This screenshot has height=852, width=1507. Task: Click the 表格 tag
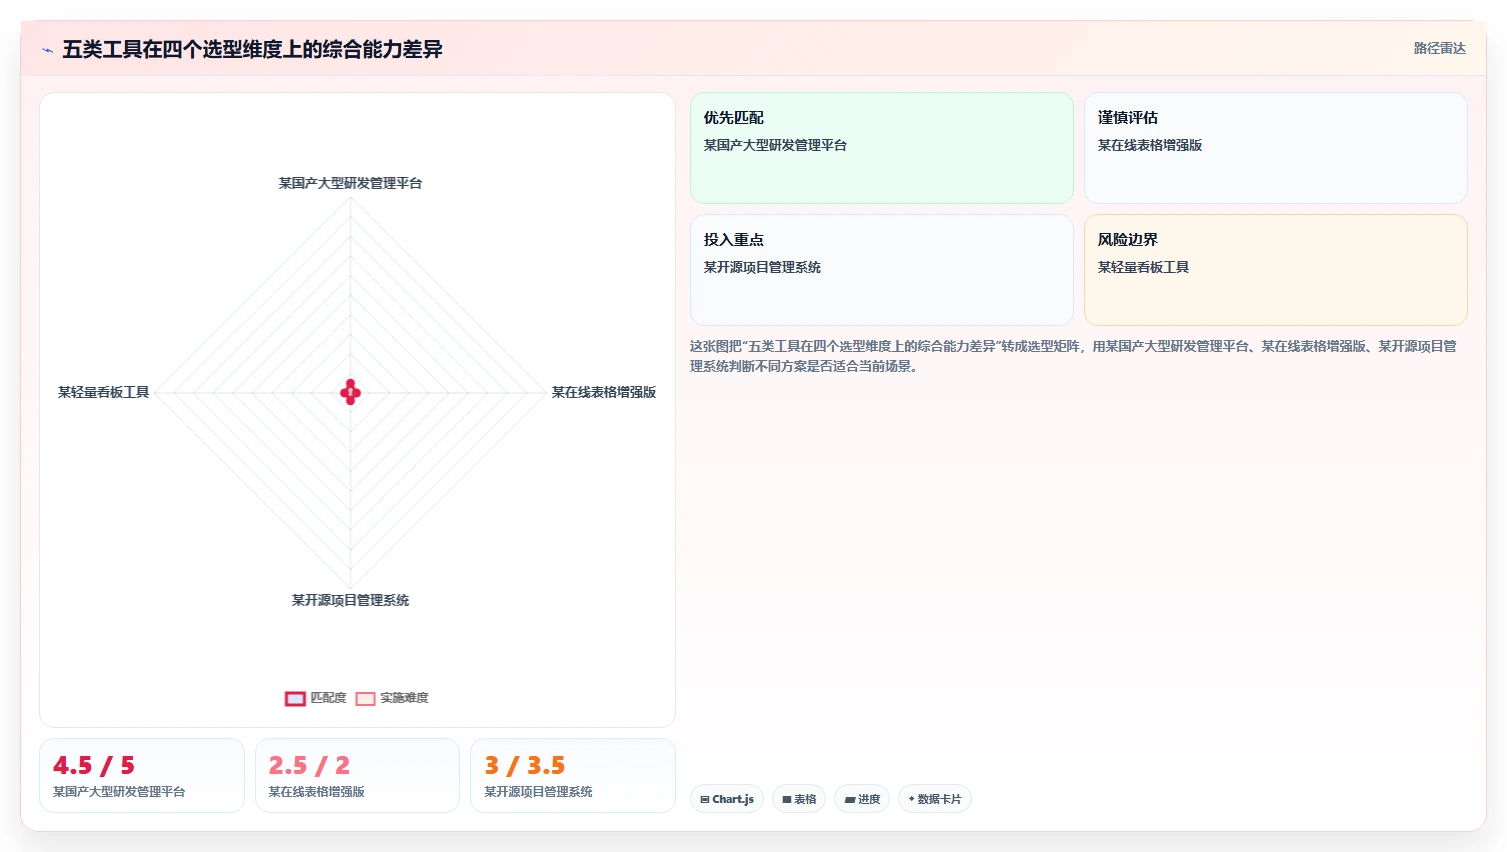tap(799, 799)
